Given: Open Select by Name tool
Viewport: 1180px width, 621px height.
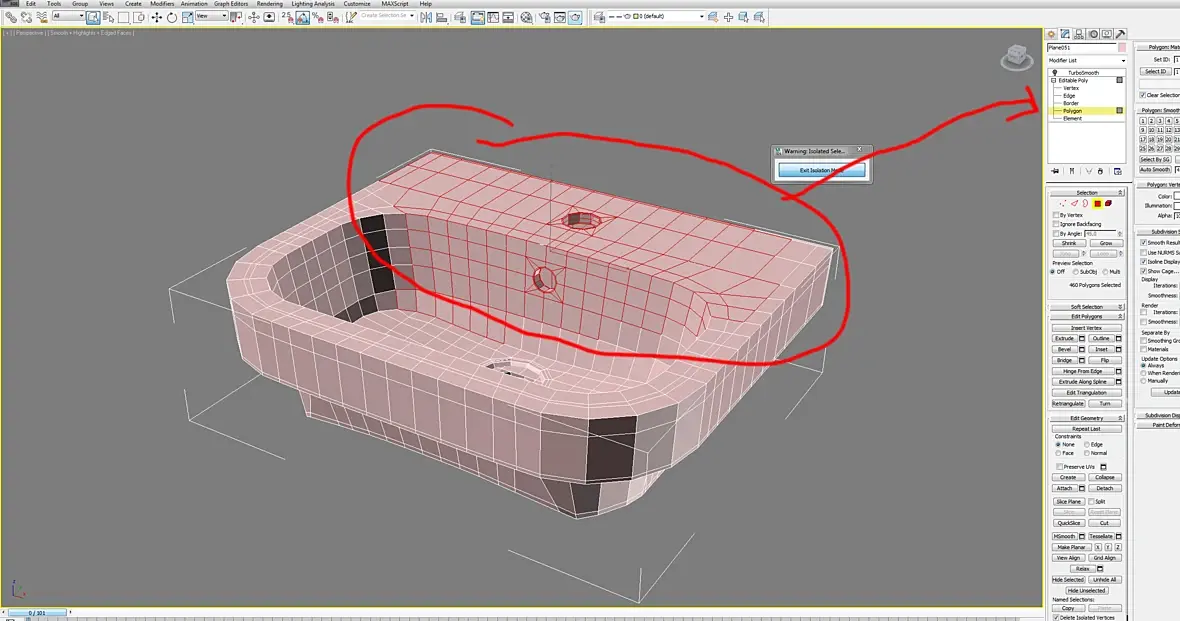Looking at the screenshot, I should tap(108, 17).
